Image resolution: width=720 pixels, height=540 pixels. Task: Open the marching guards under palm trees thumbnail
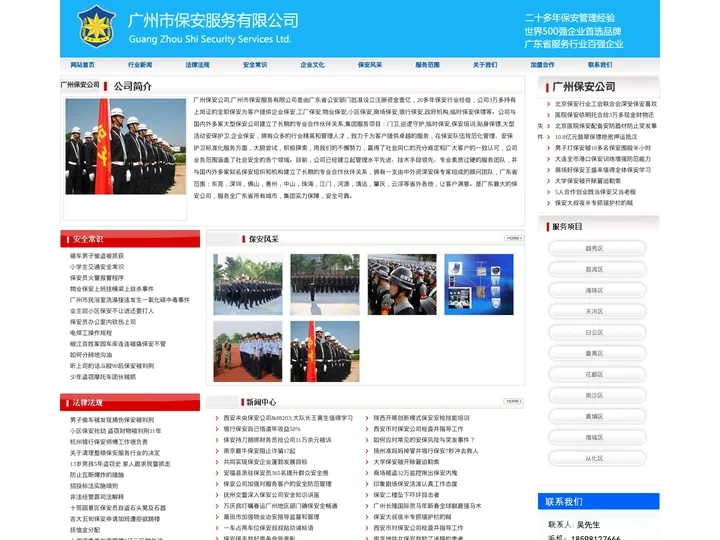(248, 284)
